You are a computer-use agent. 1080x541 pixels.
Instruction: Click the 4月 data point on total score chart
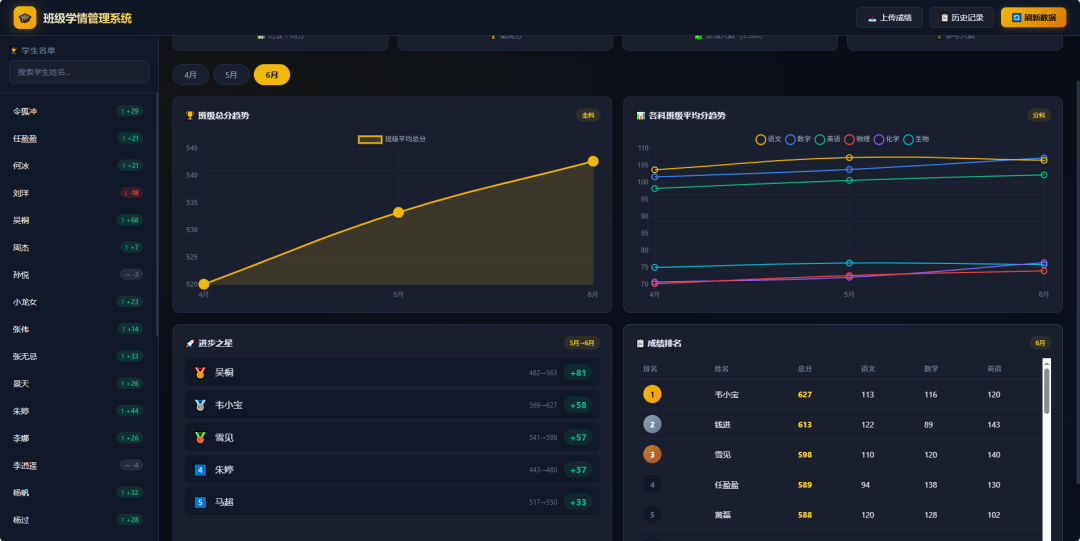pos(204,284)
